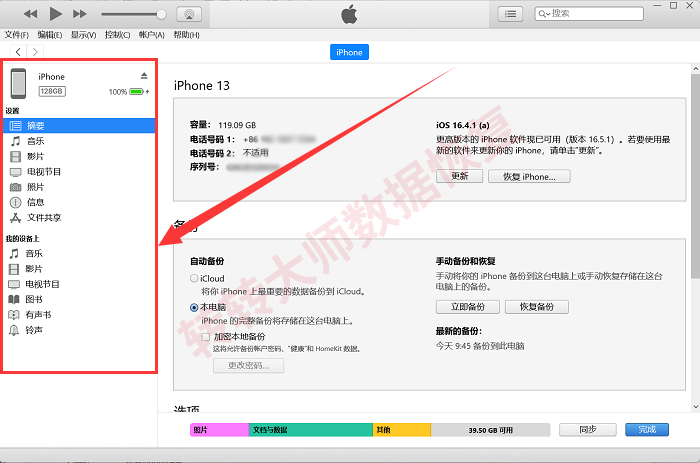The height and width of the screenshot is (463, 700).
Task: Click the 更新 button
Action: [459, 176]
